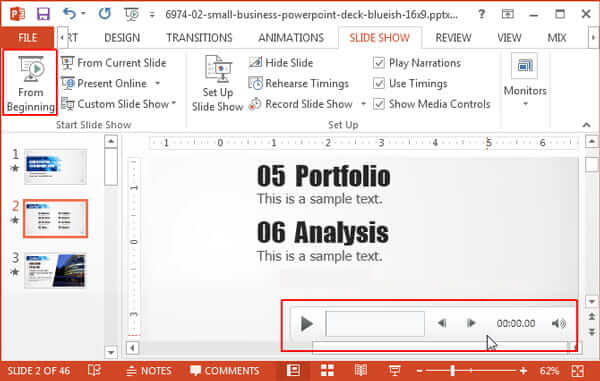Viewport: 600px width, 381px height.
Task: Go to Previous Slide double-arrow
Action: [592, 317]
